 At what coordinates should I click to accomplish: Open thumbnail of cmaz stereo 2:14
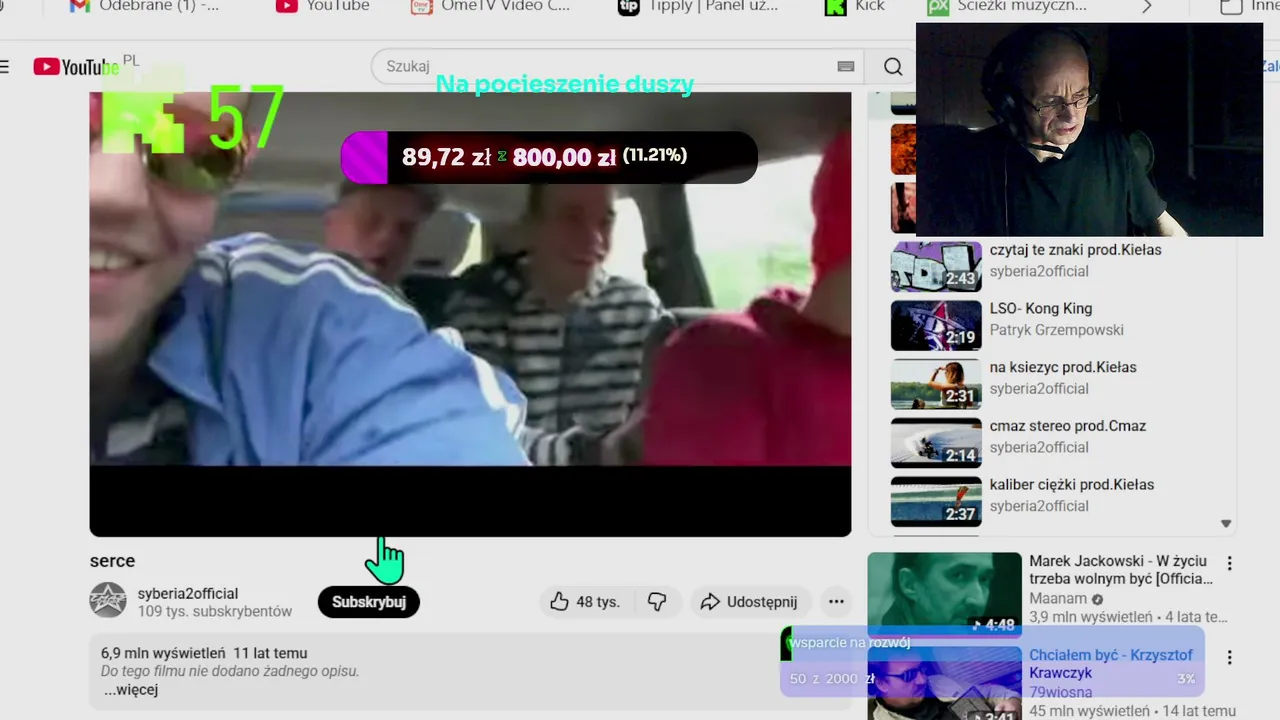(x=936, y=443)
